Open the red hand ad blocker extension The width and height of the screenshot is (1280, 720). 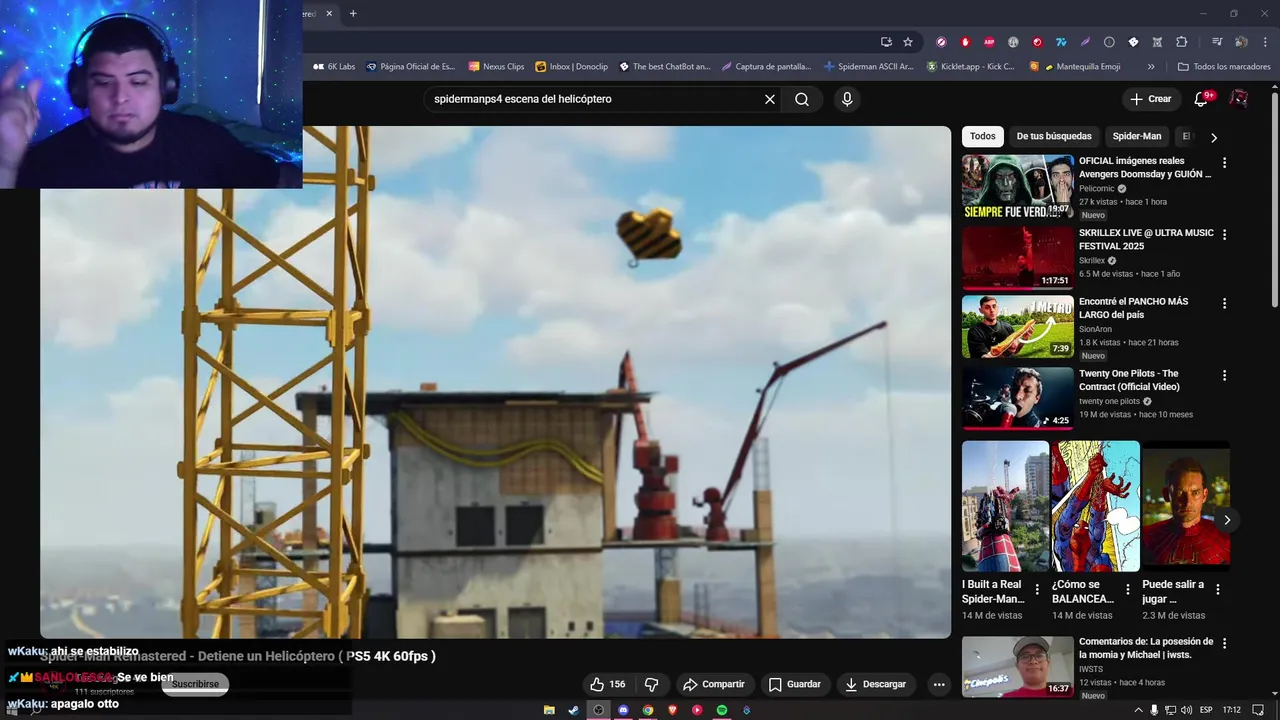click(x=965, y=42)
